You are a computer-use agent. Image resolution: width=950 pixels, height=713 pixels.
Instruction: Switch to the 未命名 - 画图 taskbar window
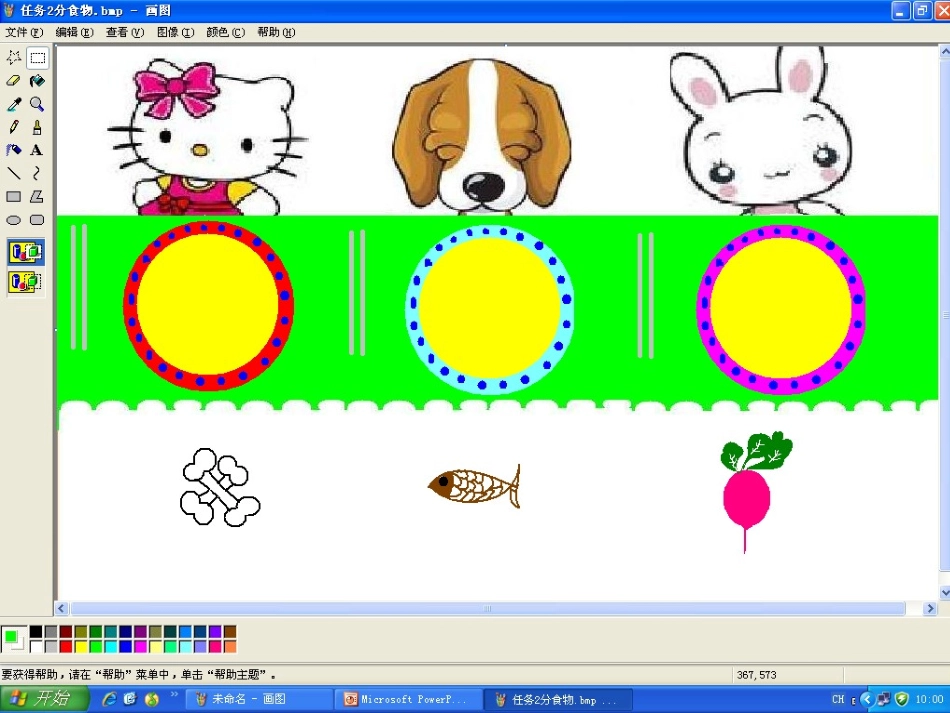259,699
